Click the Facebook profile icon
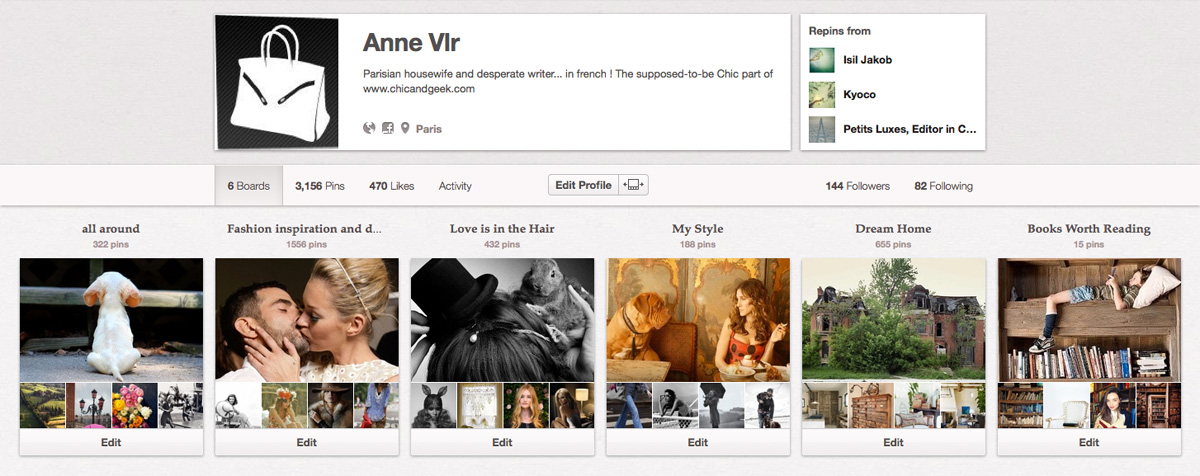 (x=388, y=128)
